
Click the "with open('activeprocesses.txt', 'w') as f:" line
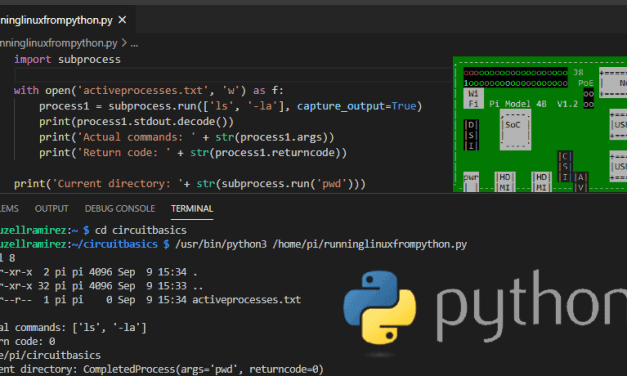[149, 90]
